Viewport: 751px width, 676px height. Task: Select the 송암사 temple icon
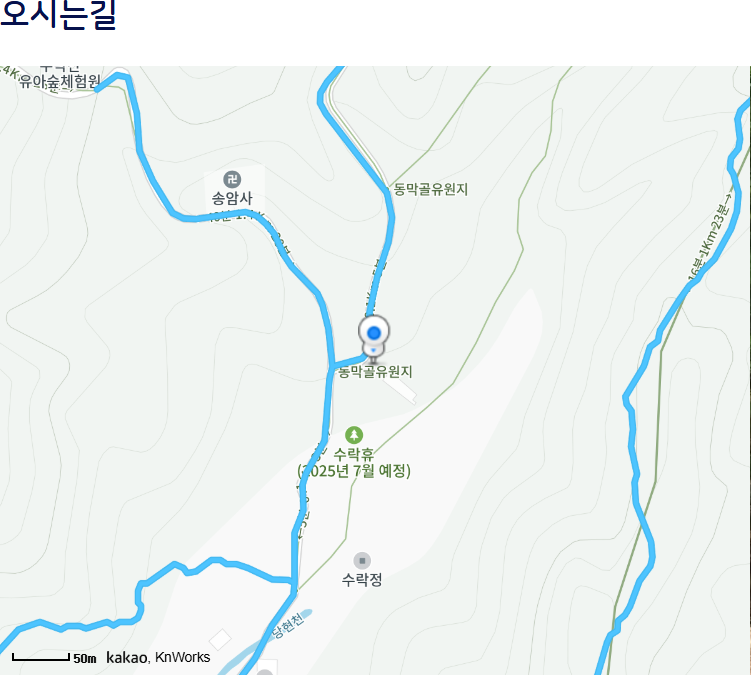(232, 180)
